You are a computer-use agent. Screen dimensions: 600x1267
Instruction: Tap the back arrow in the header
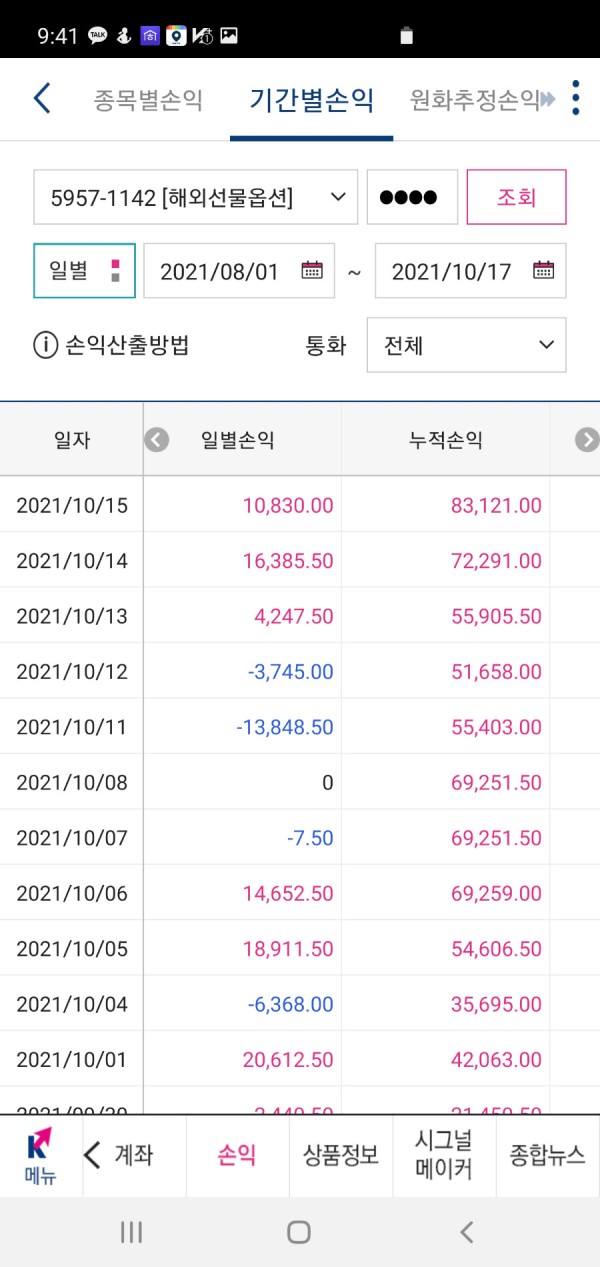[41, 99]
